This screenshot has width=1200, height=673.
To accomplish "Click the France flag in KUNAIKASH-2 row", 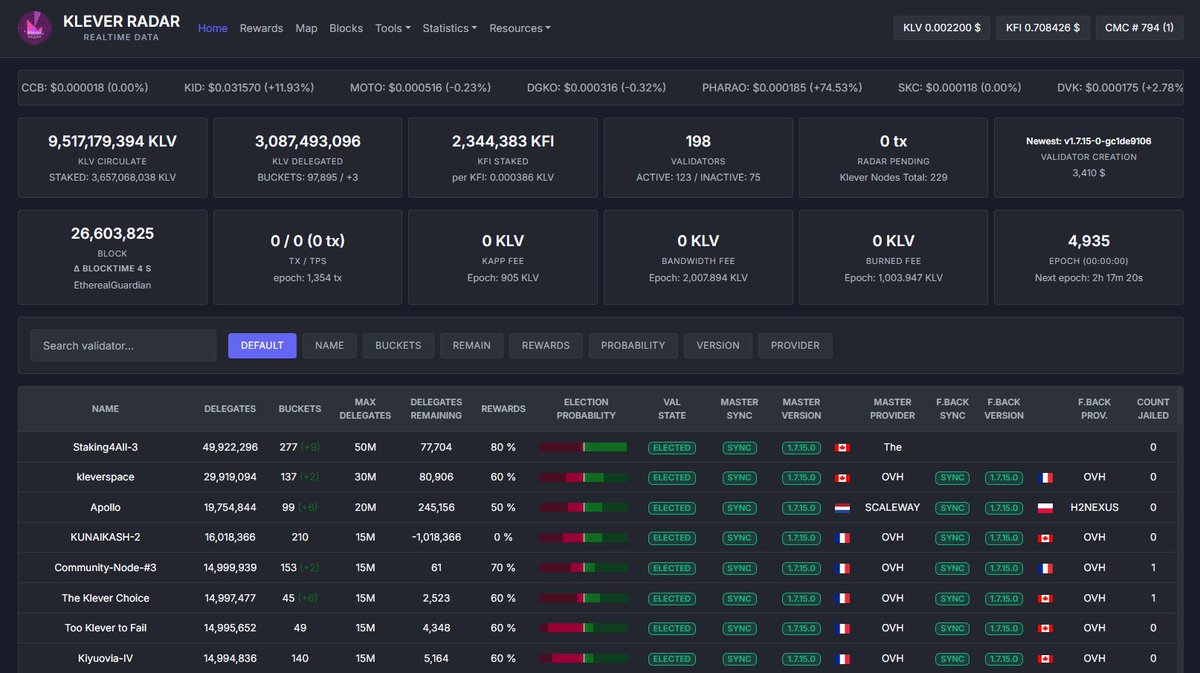I will coord(842,537).
